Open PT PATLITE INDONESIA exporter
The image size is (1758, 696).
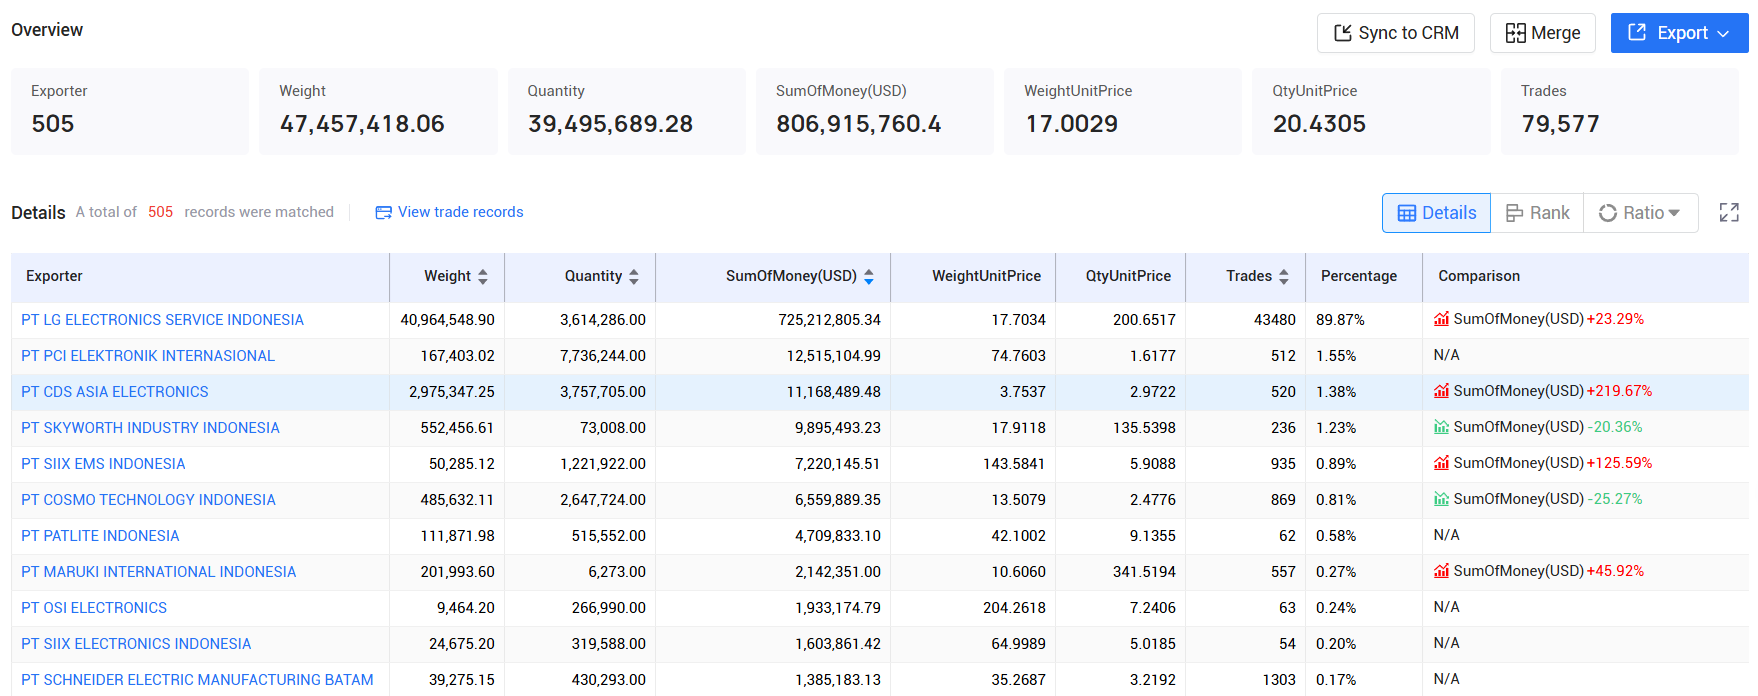100,536
